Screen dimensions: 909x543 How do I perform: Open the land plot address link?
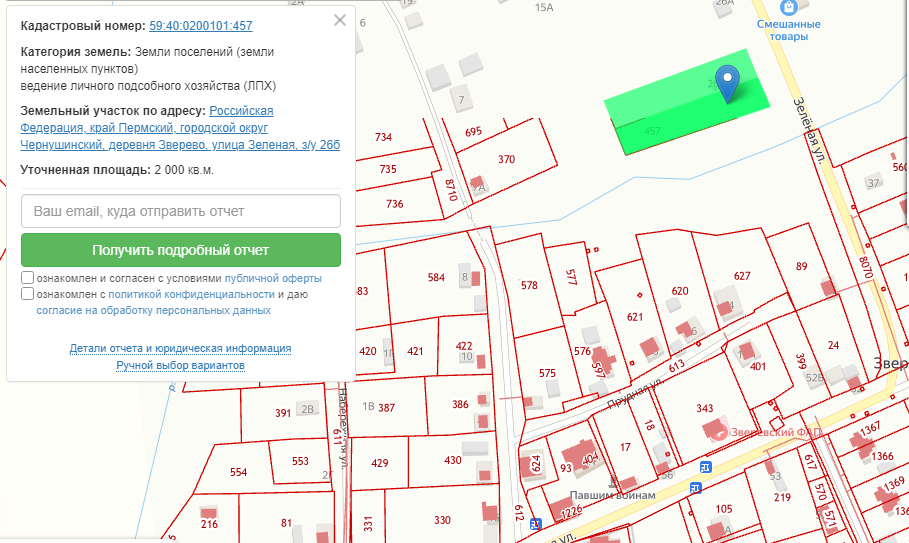coord(180,127)
